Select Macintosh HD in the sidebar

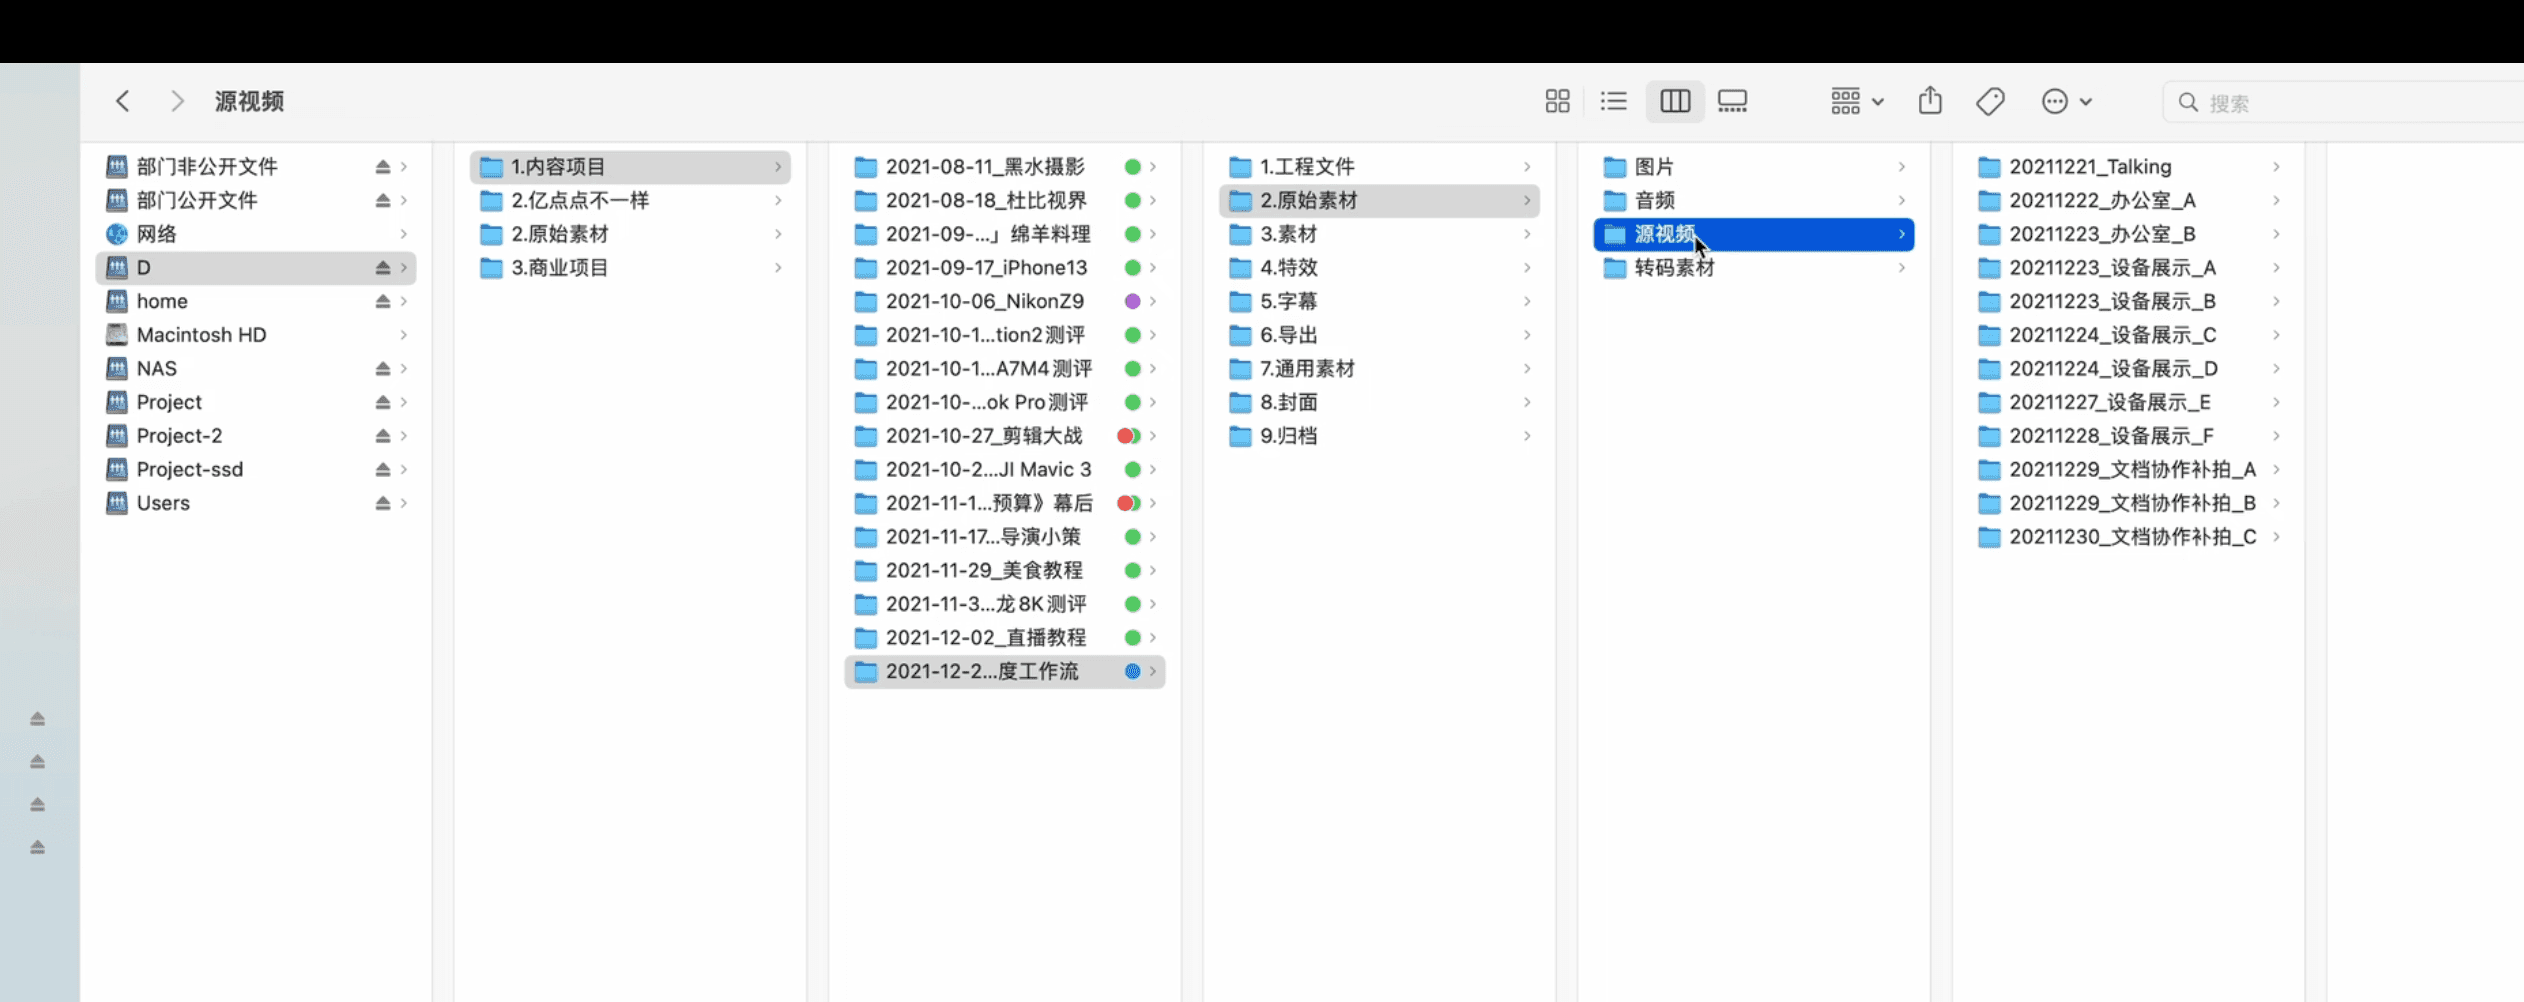[201, 335]
